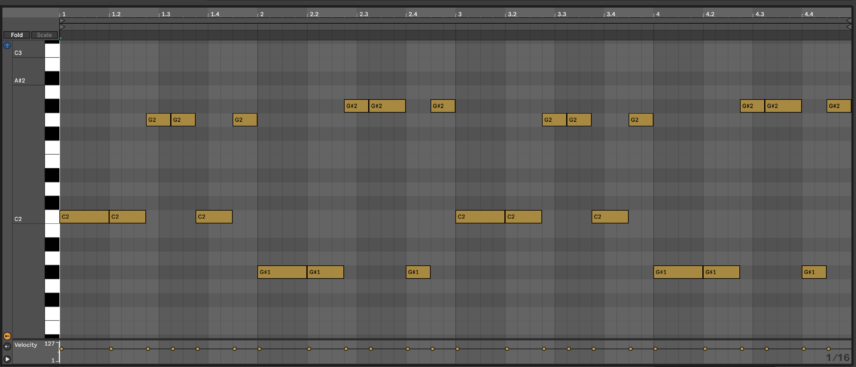Click the G#1 black piano key
The width and height of the screenshot is (856, 367).
52,272
